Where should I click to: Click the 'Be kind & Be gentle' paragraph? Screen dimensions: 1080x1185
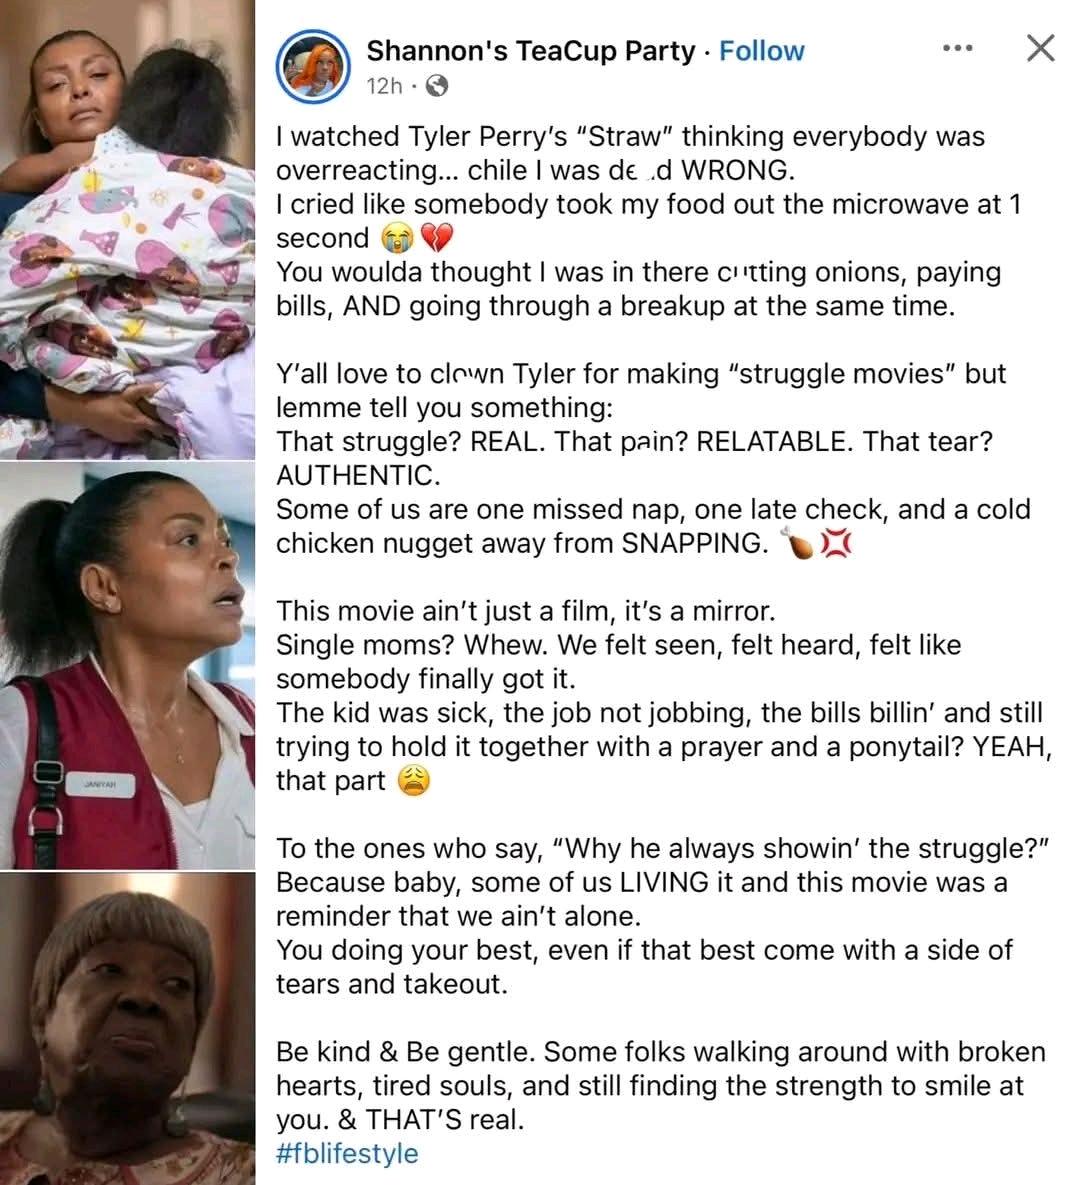coord(661,1085)
